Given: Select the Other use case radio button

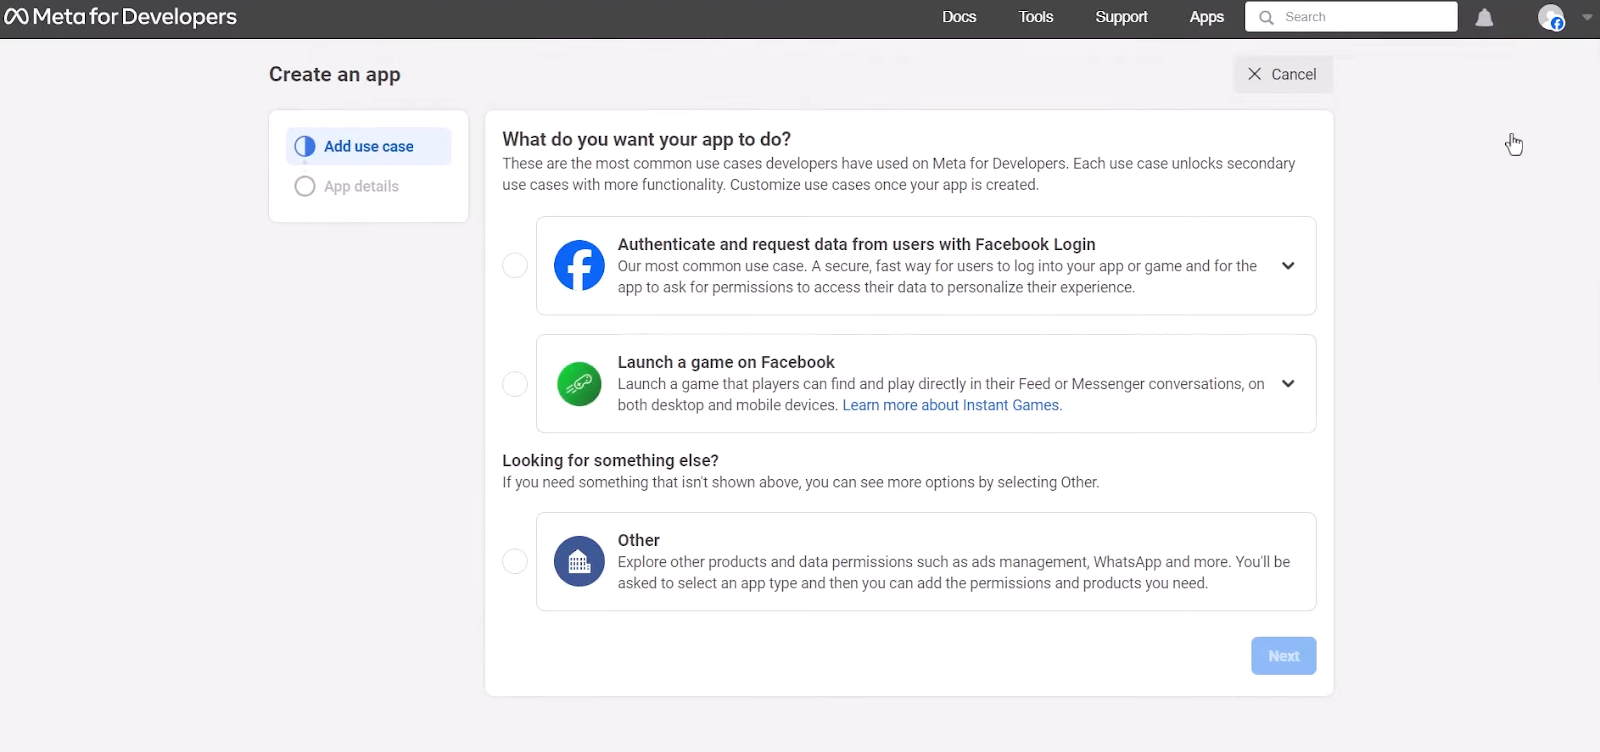Looking at the screenshot, I should click(515, 561).
